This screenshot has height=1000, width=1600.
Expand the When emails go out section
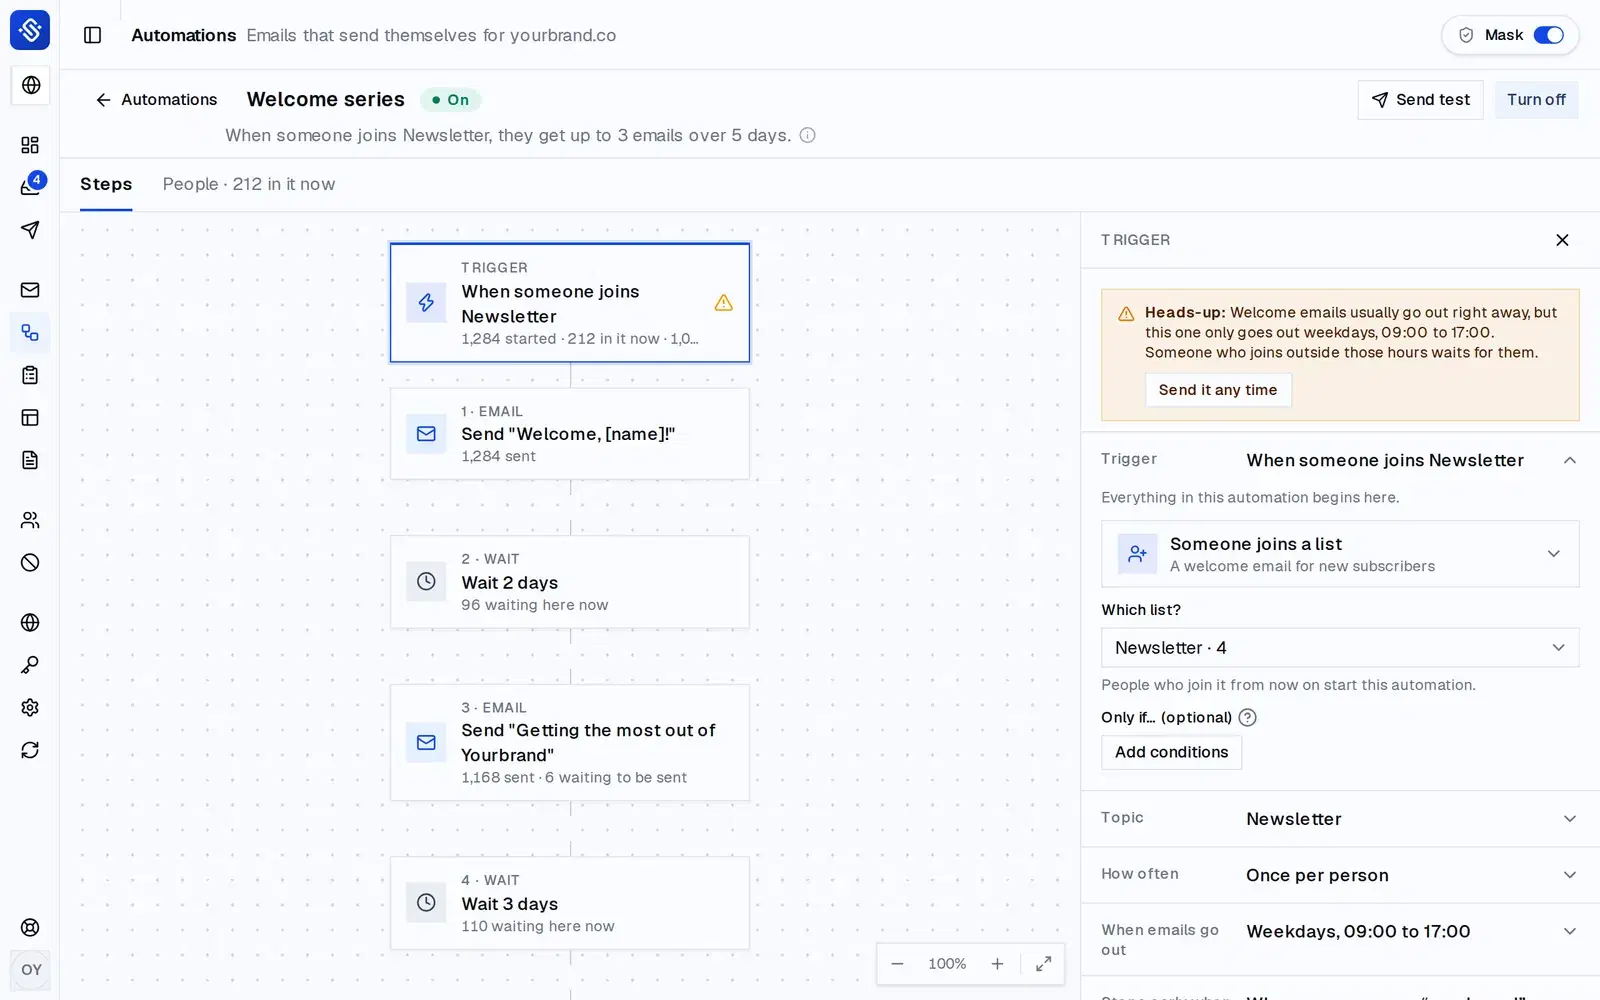coord(1340,939)
